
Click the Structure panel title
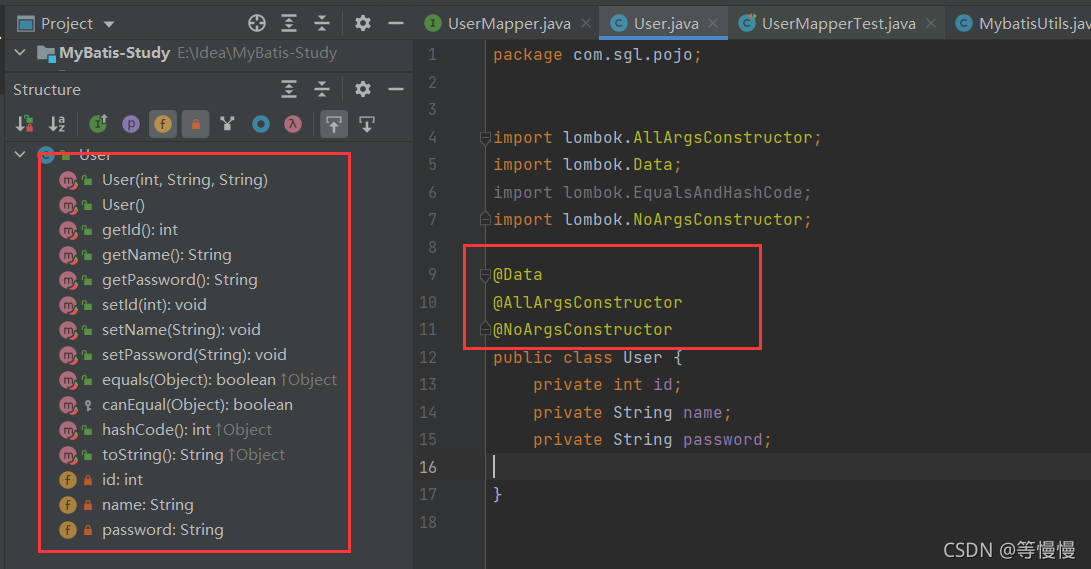tap(47, 90)
